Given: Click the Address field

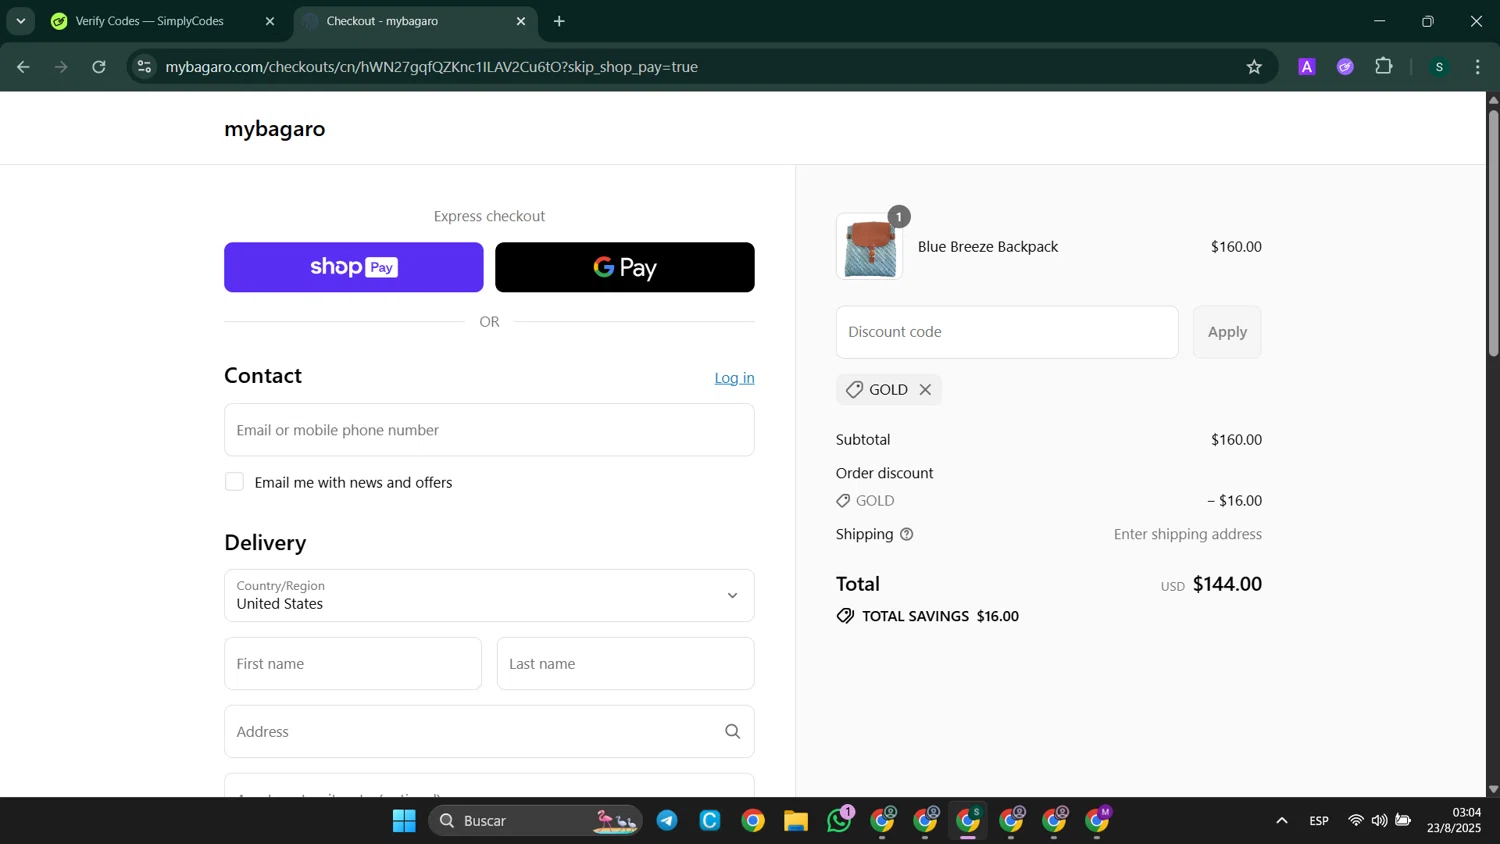Looking at the screenshot, I should [x=489, y=732].
